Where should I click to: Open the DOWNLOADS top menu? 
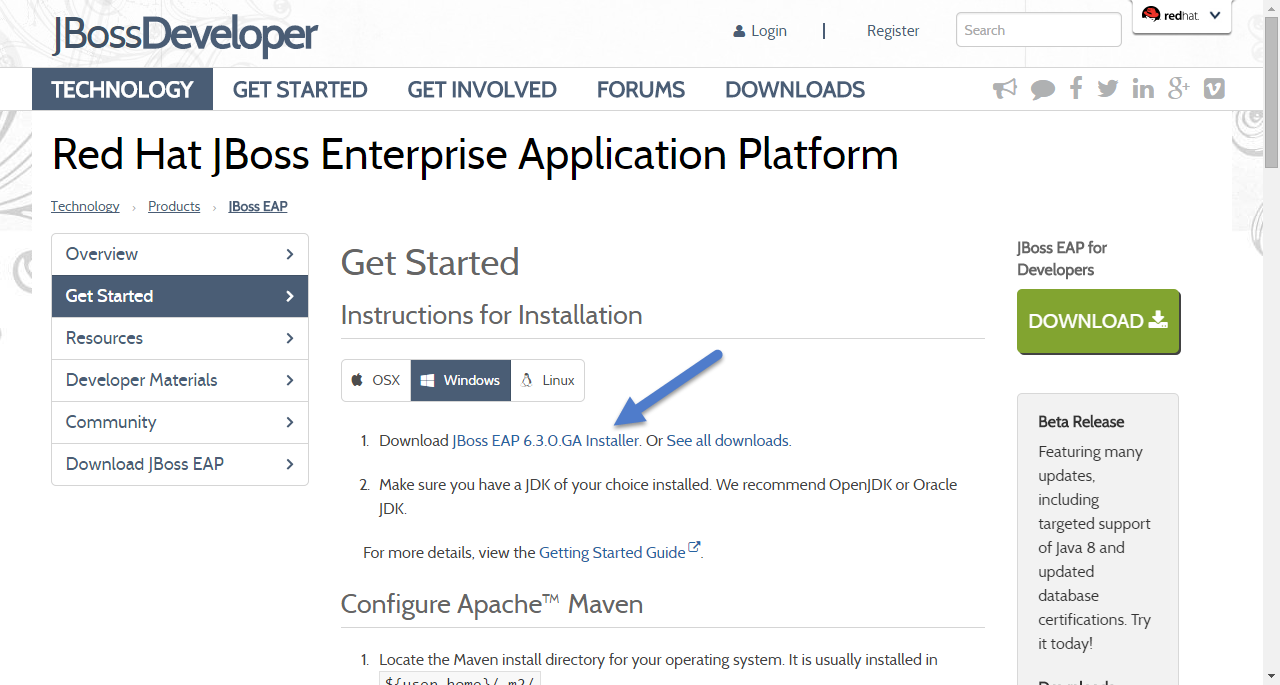[x=795, y=89]
